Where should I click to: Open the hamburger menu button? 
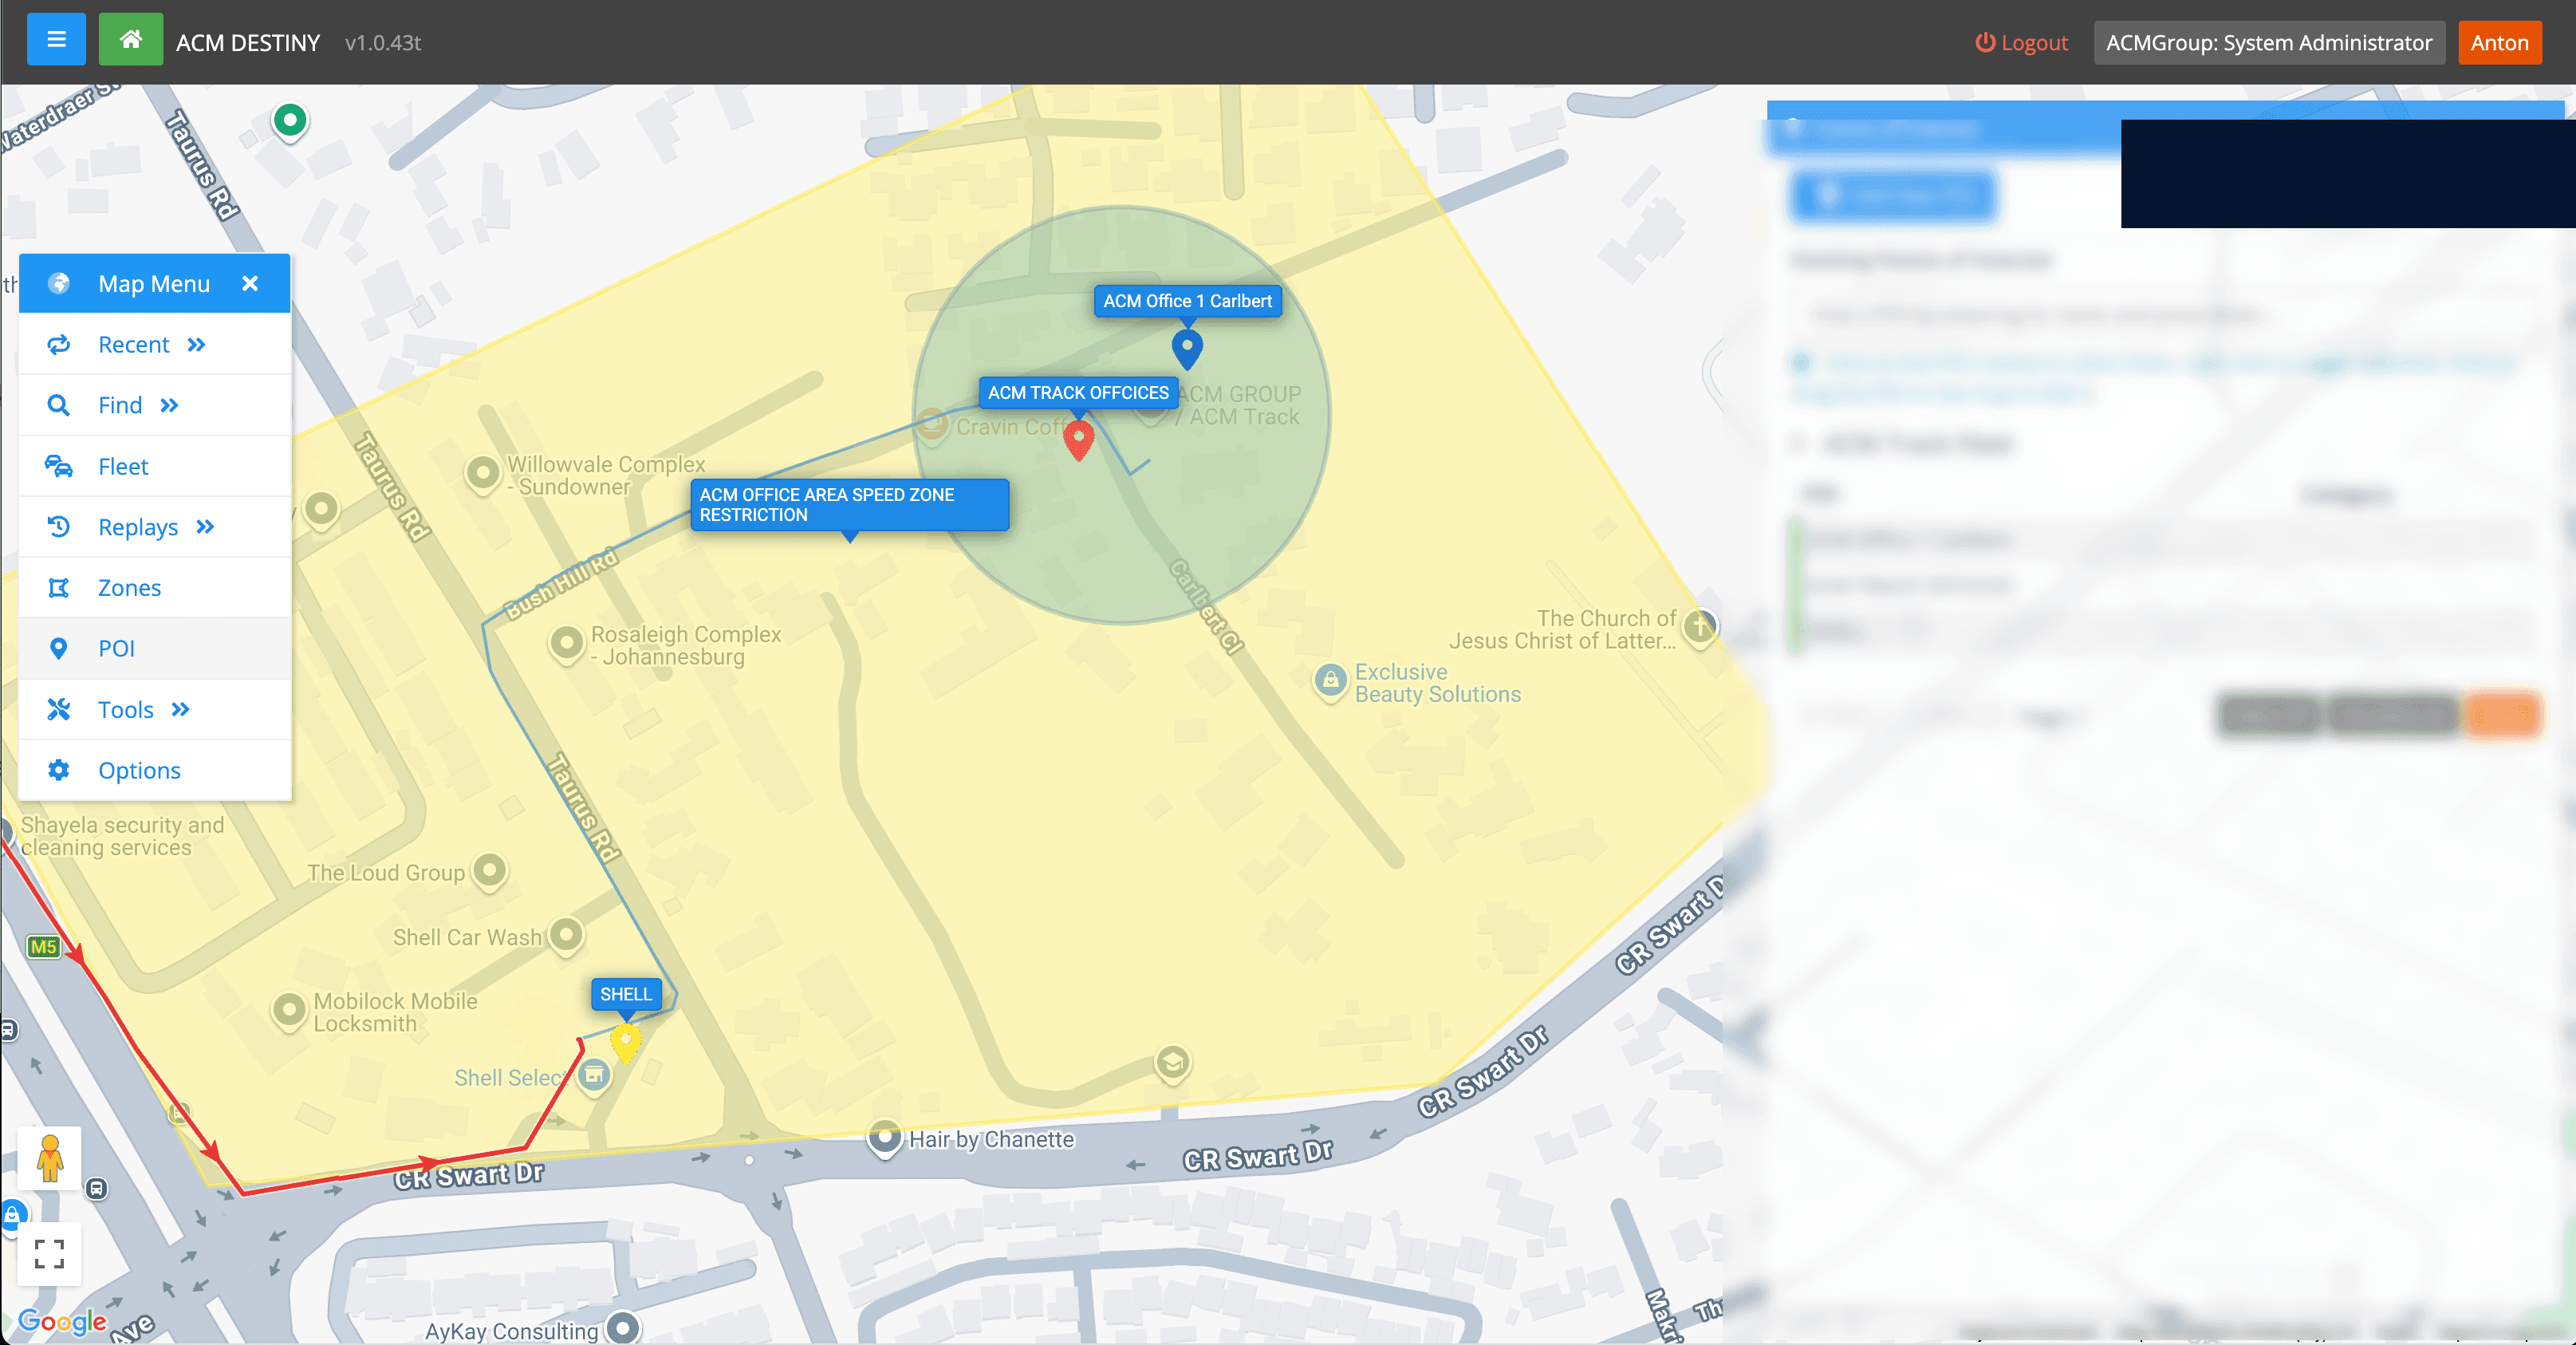pos(56,40)
